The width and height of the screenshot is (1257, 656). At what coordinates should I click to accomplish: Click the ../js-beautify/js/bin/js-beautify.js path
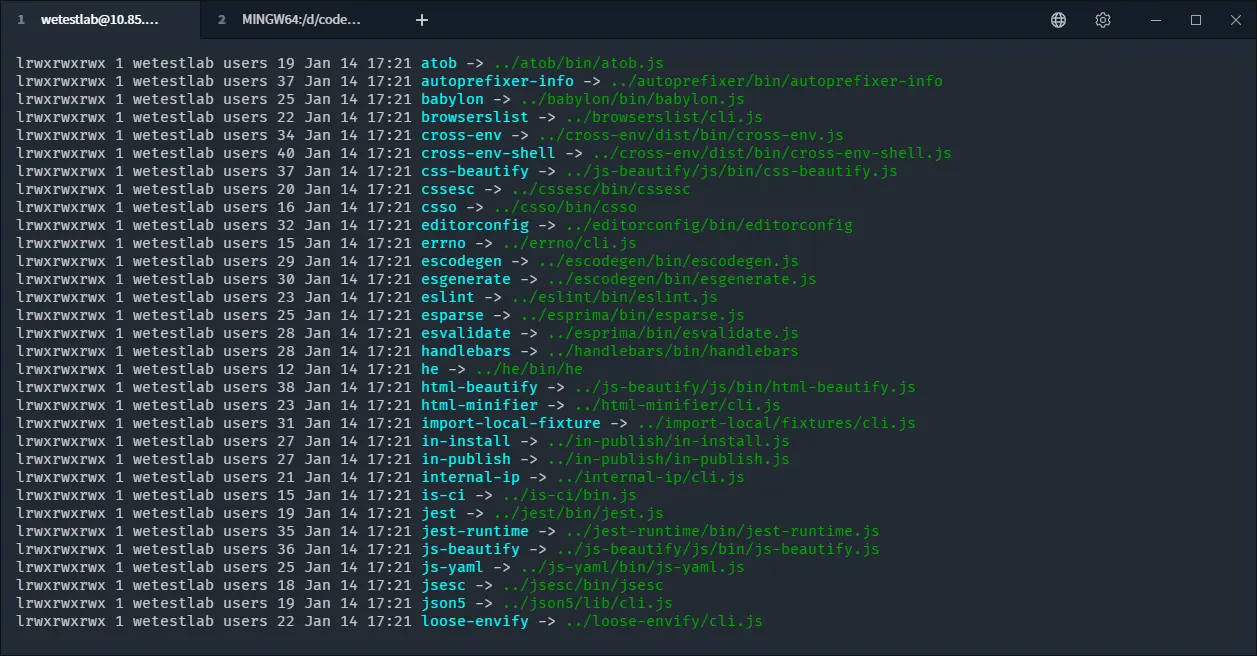coord(718,549)
